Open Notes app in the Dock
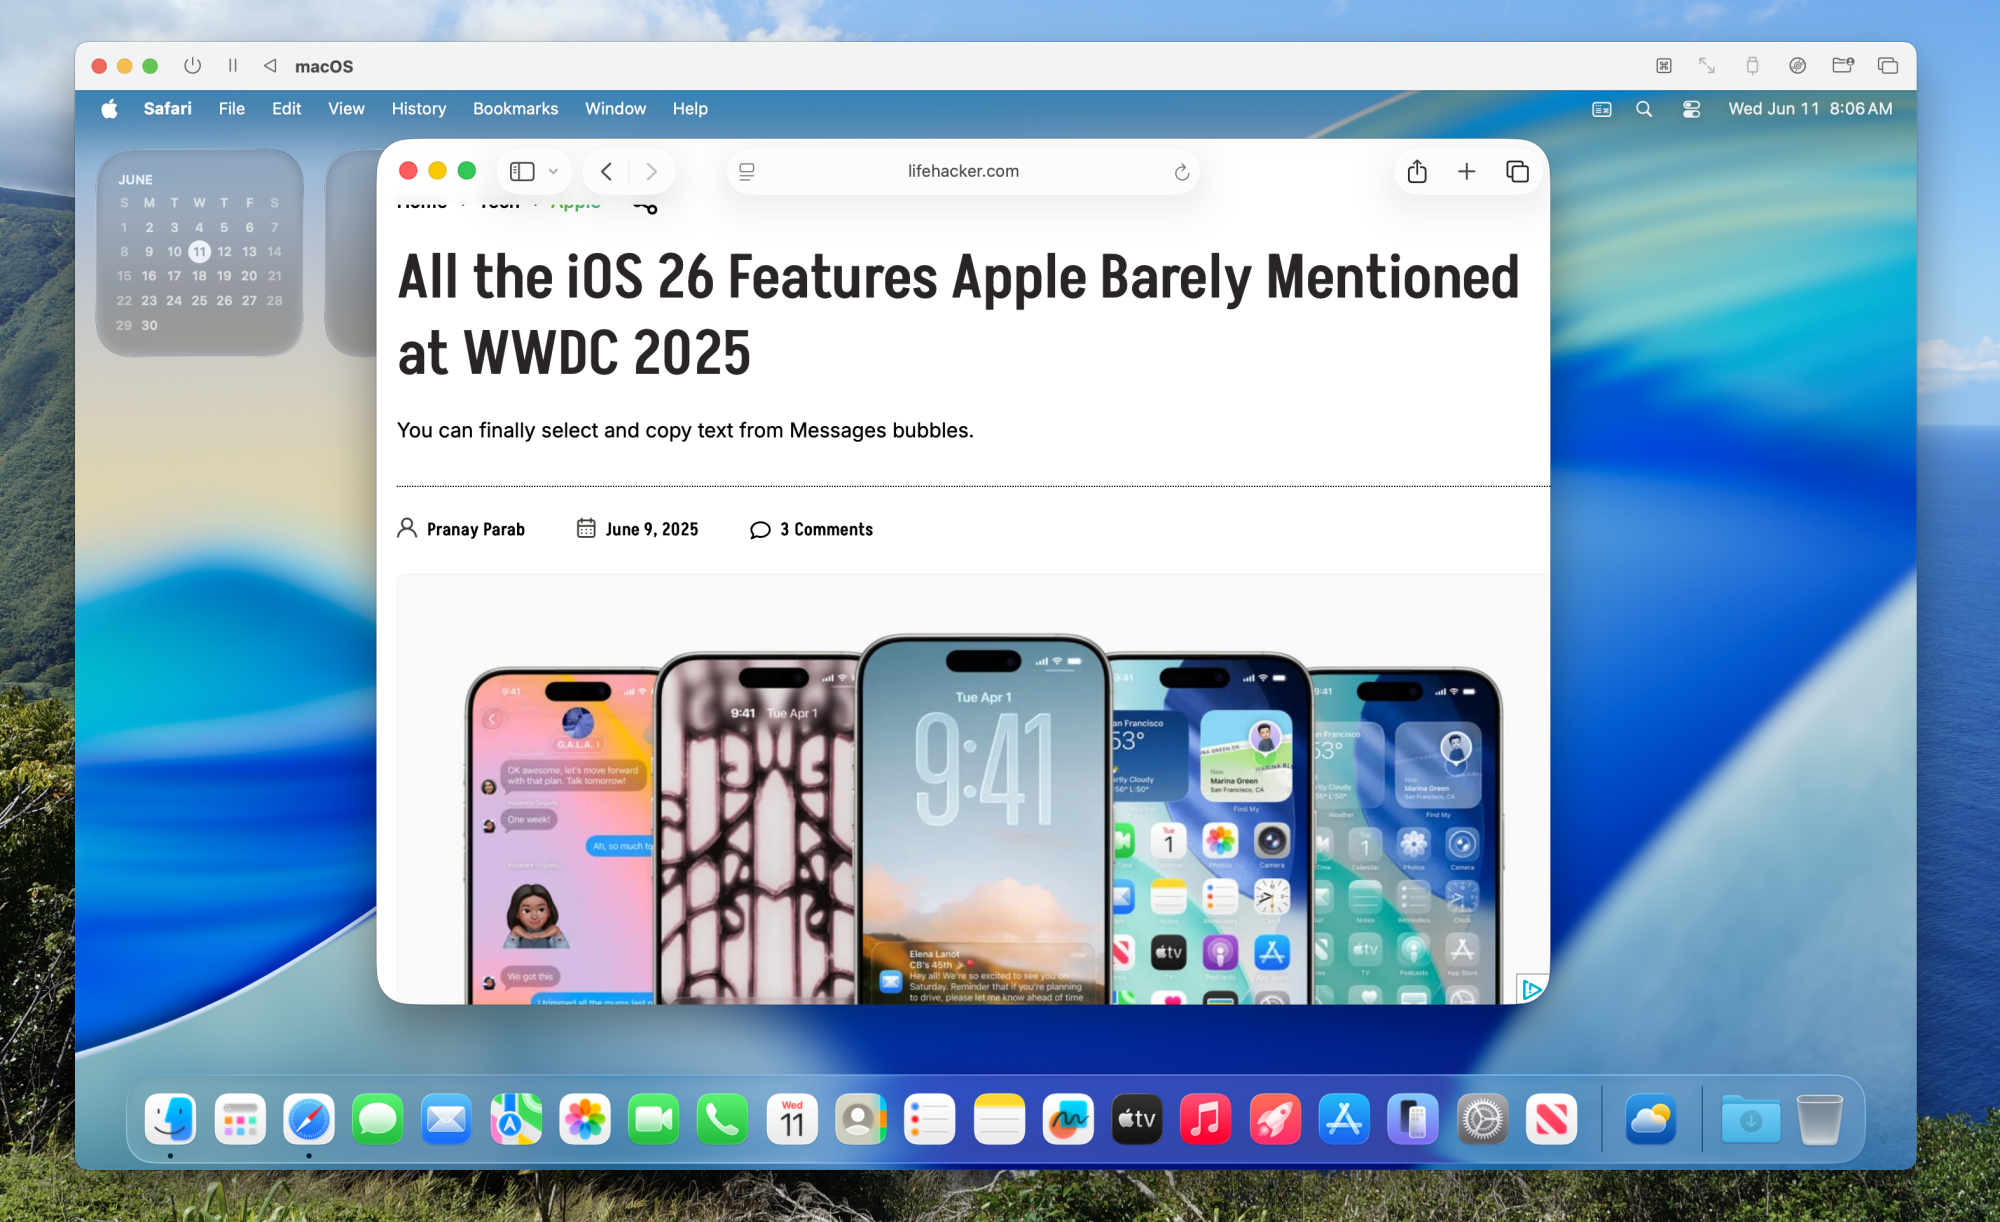Screen dimensions: 2000x1222 [x=999, y=1119]
